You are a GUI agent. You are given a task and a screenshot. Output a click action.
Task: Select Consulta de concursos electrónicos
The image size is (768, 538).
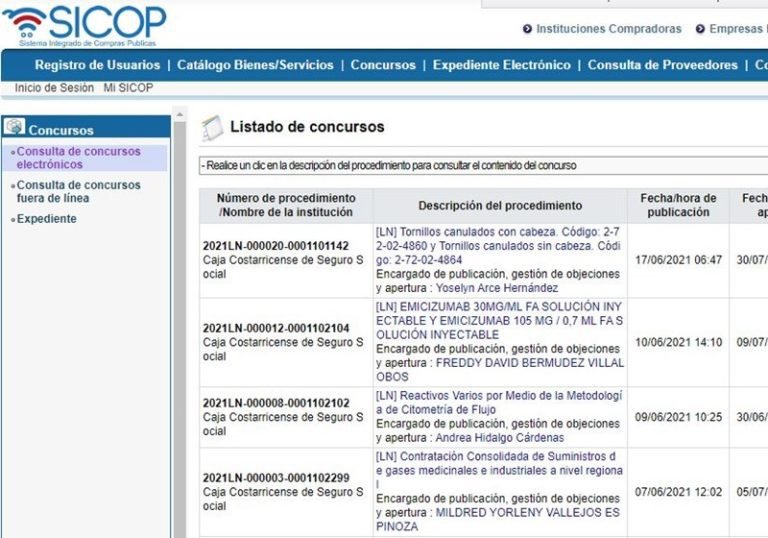pos(78,158)
